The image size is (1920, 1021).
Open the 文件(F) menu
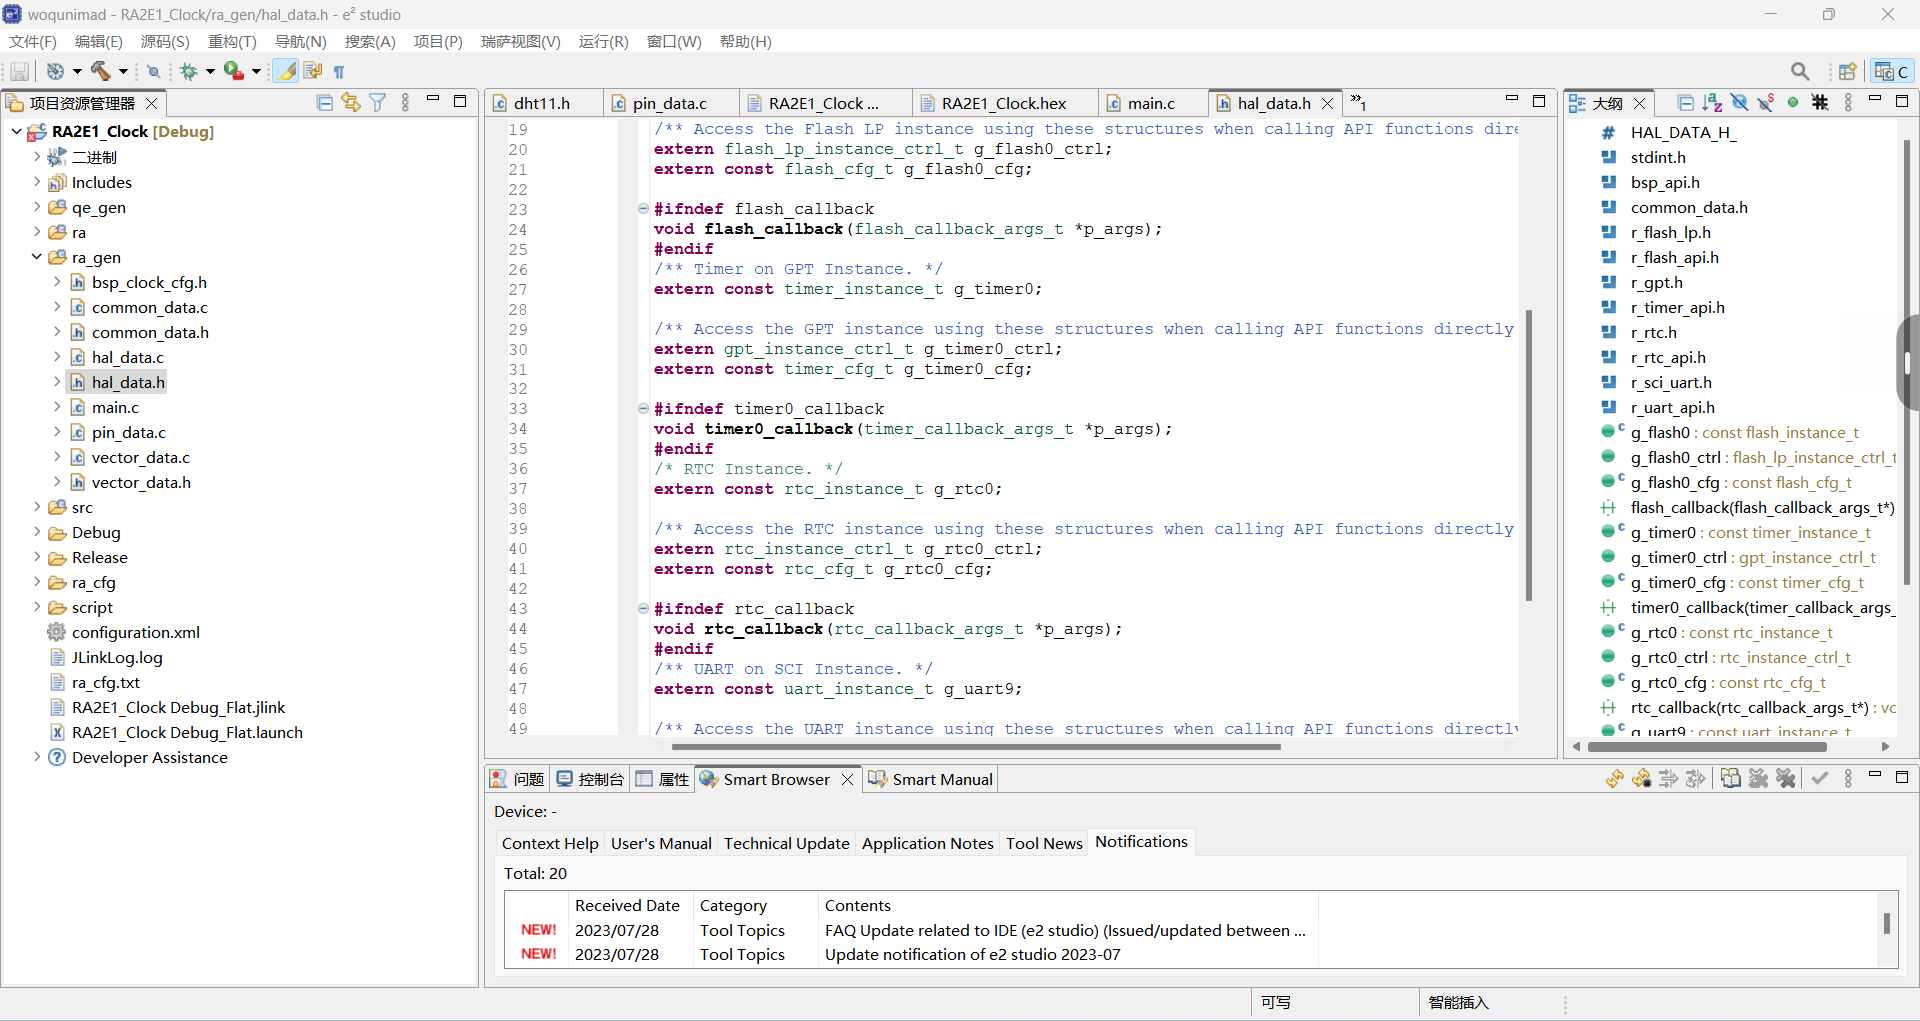point(33,41)
